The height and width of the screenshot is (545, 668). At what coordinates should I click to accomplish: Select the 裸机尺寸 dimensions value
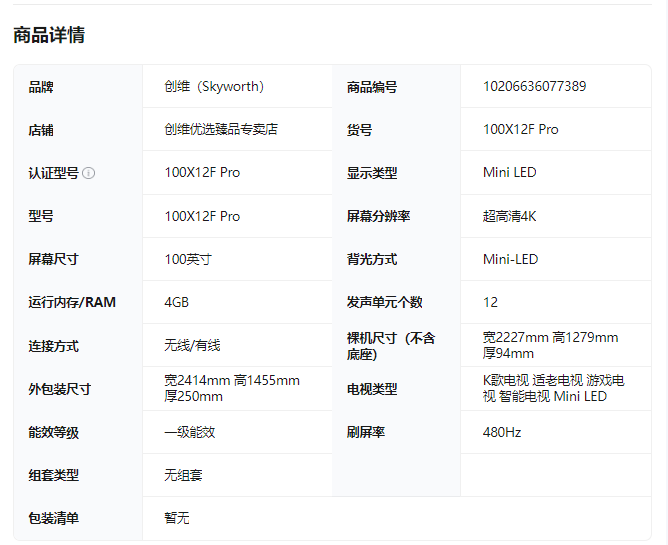[550, 345]
